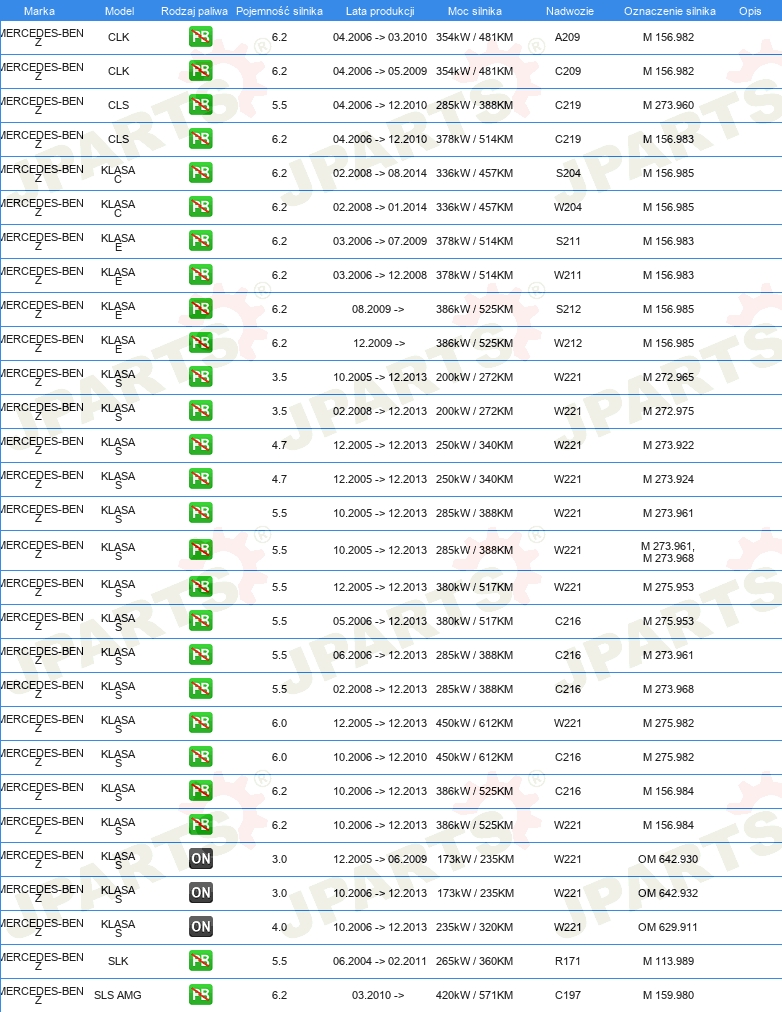Click diesel ON icon in OM 629.911 row

pyautogui.click(x=201, y=927)
